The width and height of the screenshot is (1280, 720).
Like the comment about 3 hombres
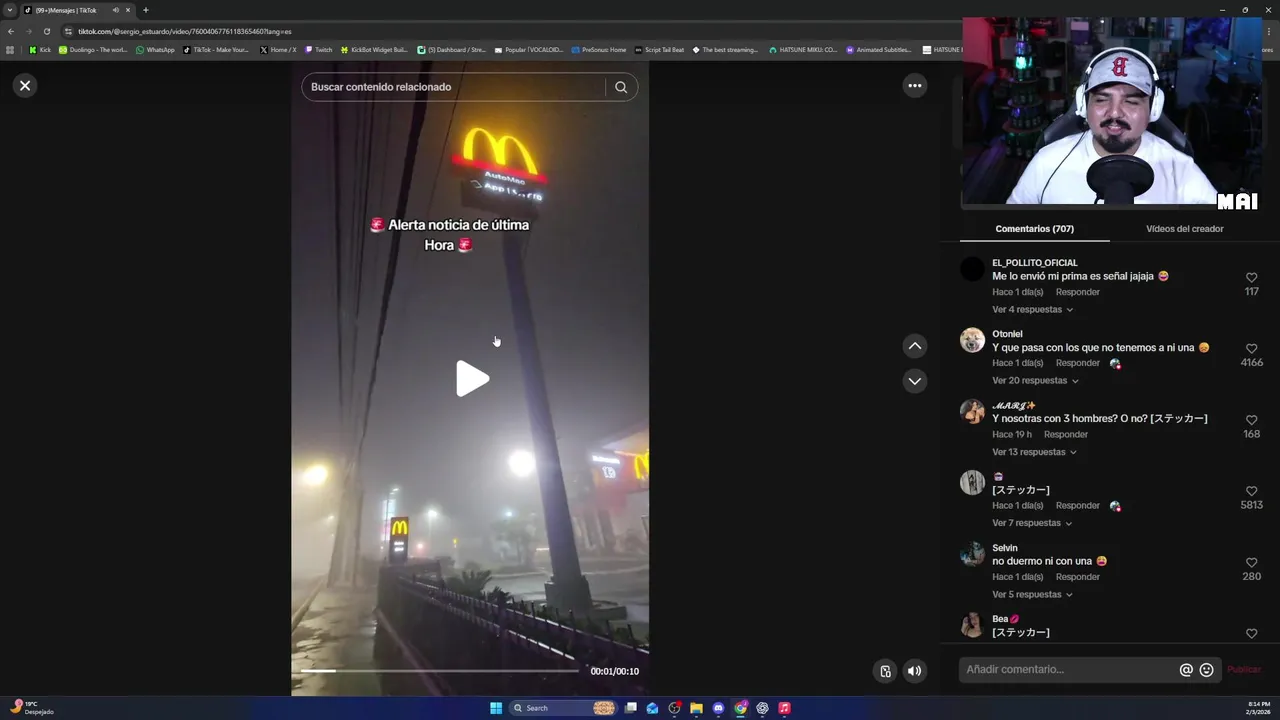tap(1251, 420)
